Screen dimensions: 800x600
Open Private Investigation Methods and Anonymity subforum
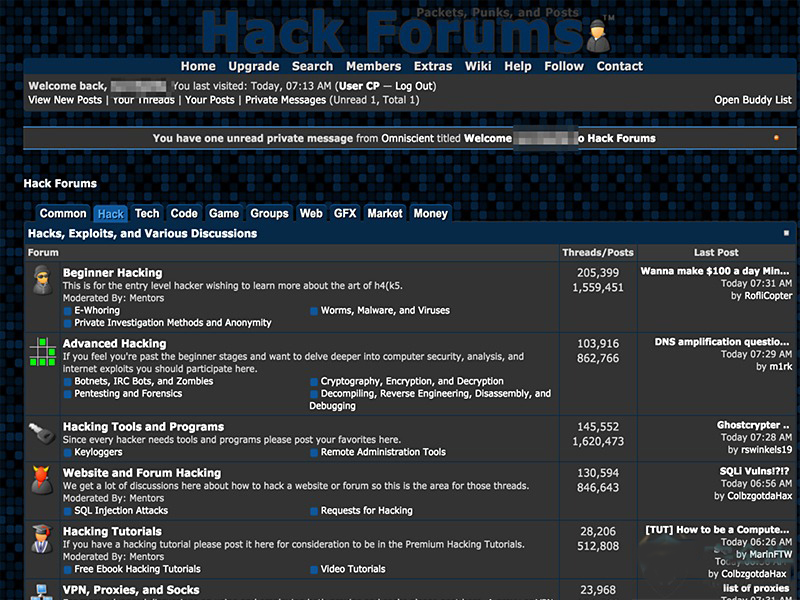point(172,323)
